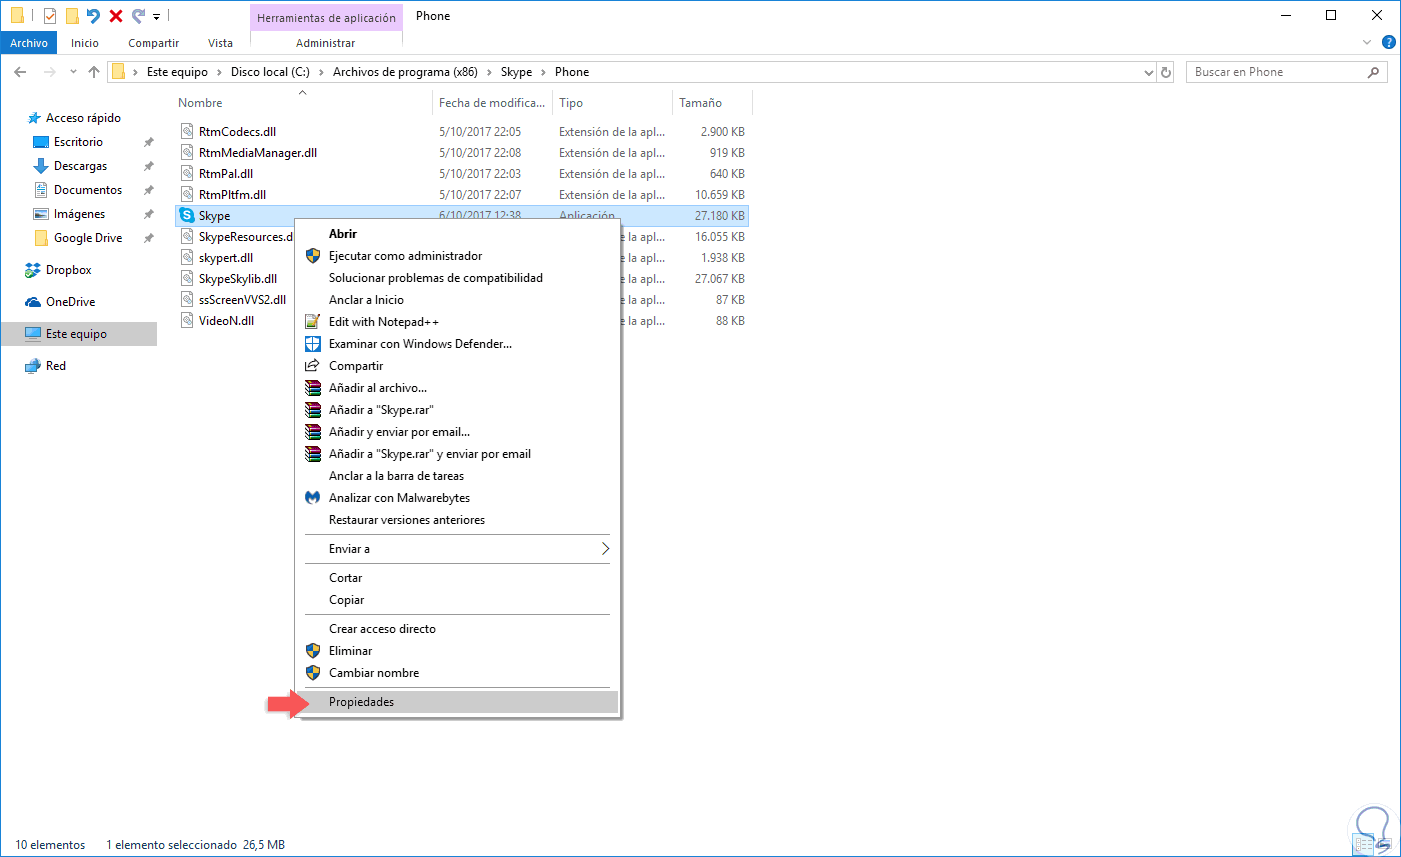This screenshot has width=1401, height=857.
Task: Go up one folder level with up arrow
Action: (x=94, y=72)
